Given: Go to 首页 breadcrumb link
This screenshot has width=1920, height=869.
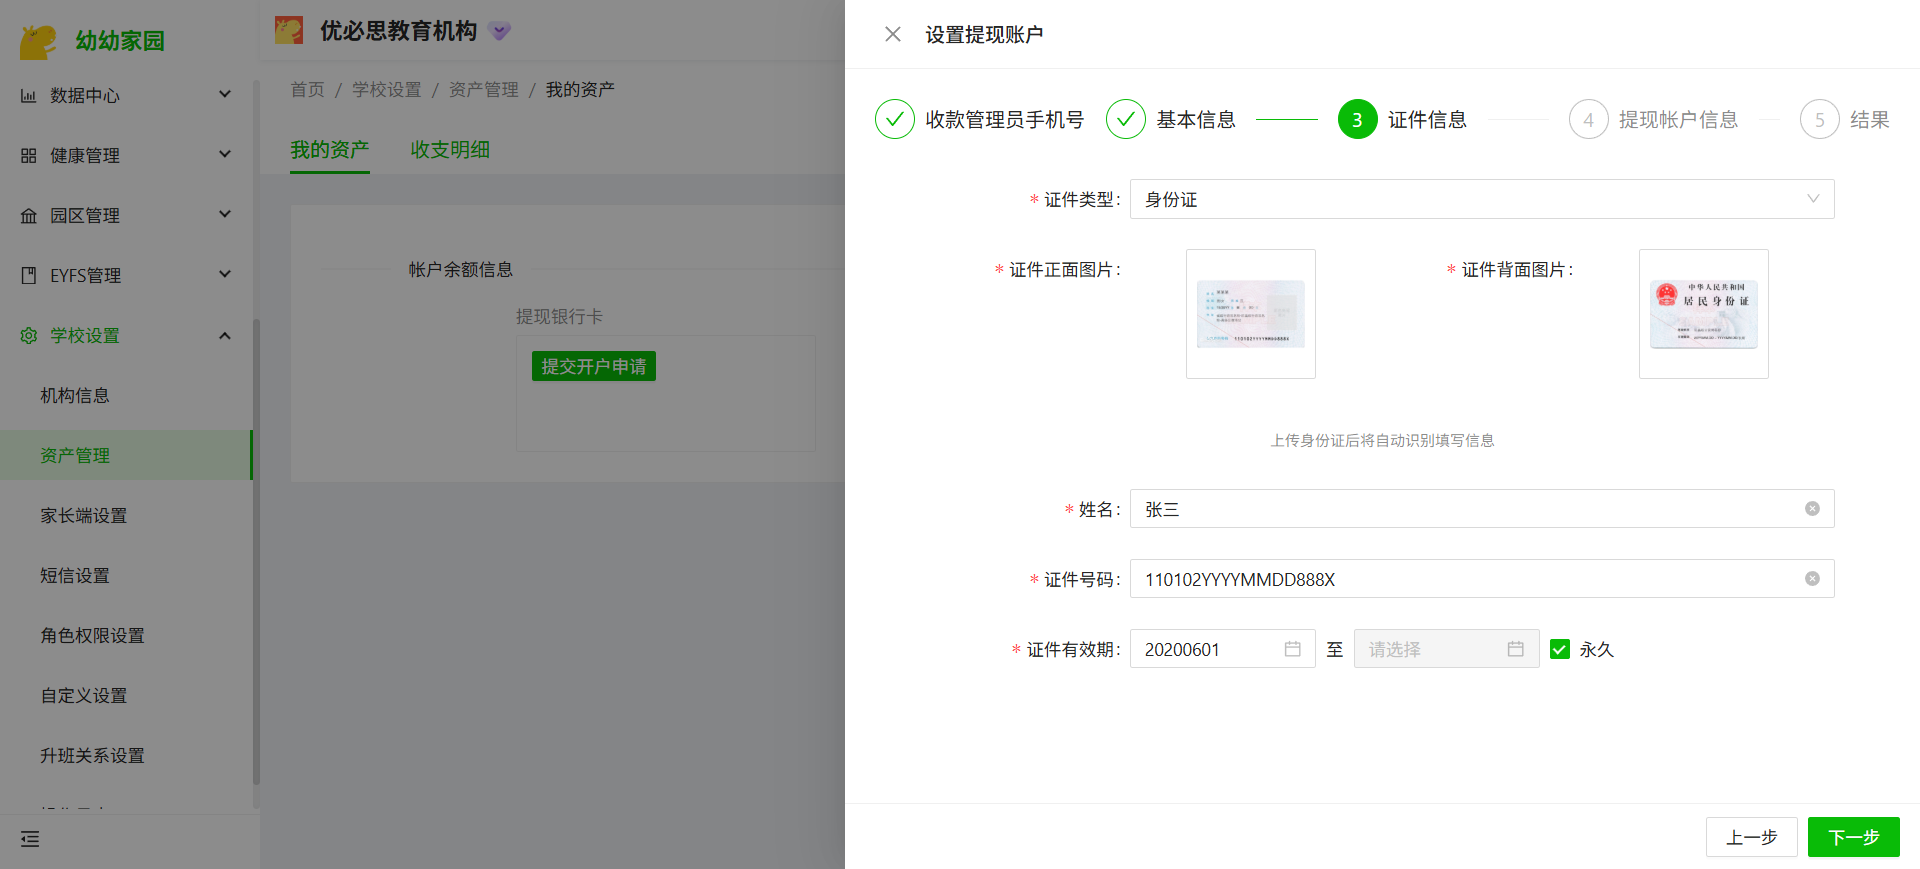Looking at the screenshot, I should (308, 90).
